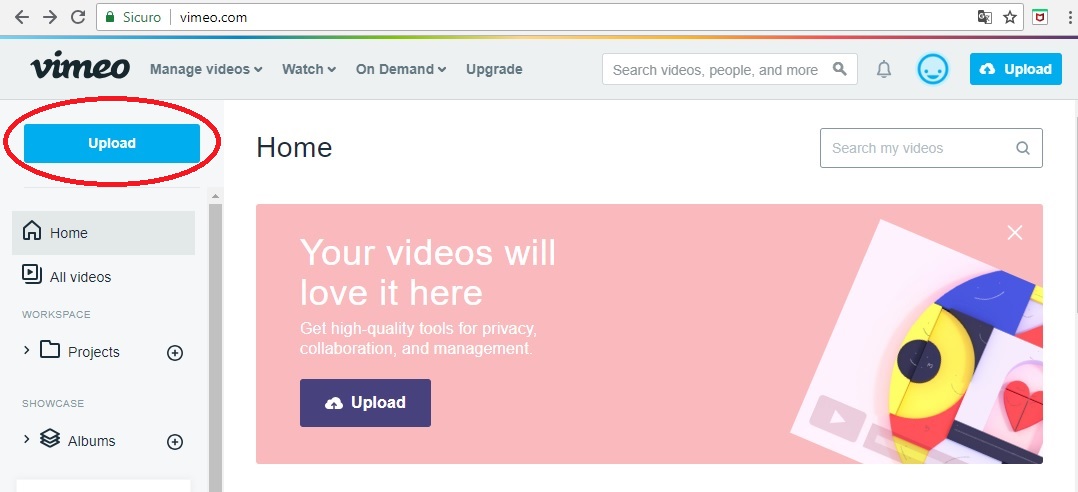Click the green padlock Sicuro indicator
Viewport: 1078px width, 492px height.
[133, 17]
